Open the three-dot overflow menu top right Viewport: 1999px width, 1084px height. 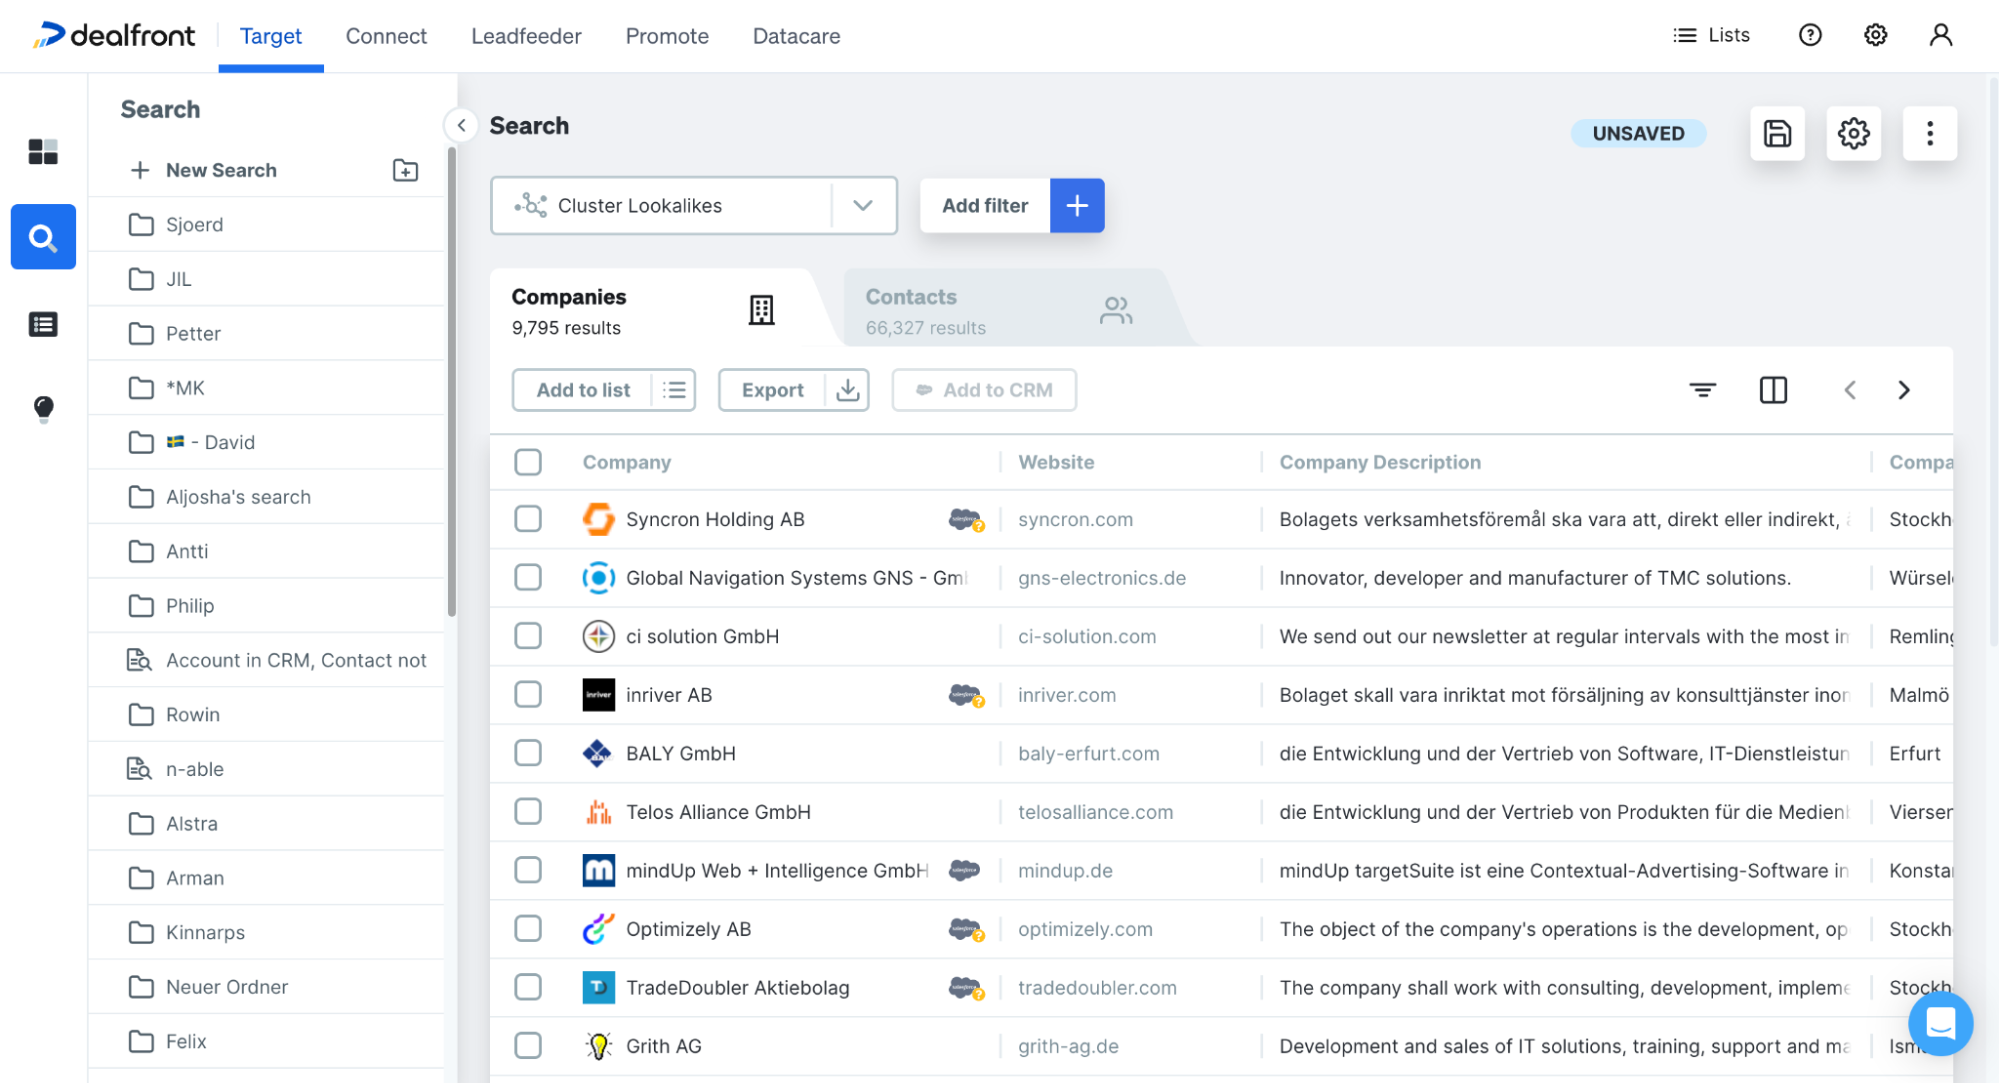[x=1930, y=133]
